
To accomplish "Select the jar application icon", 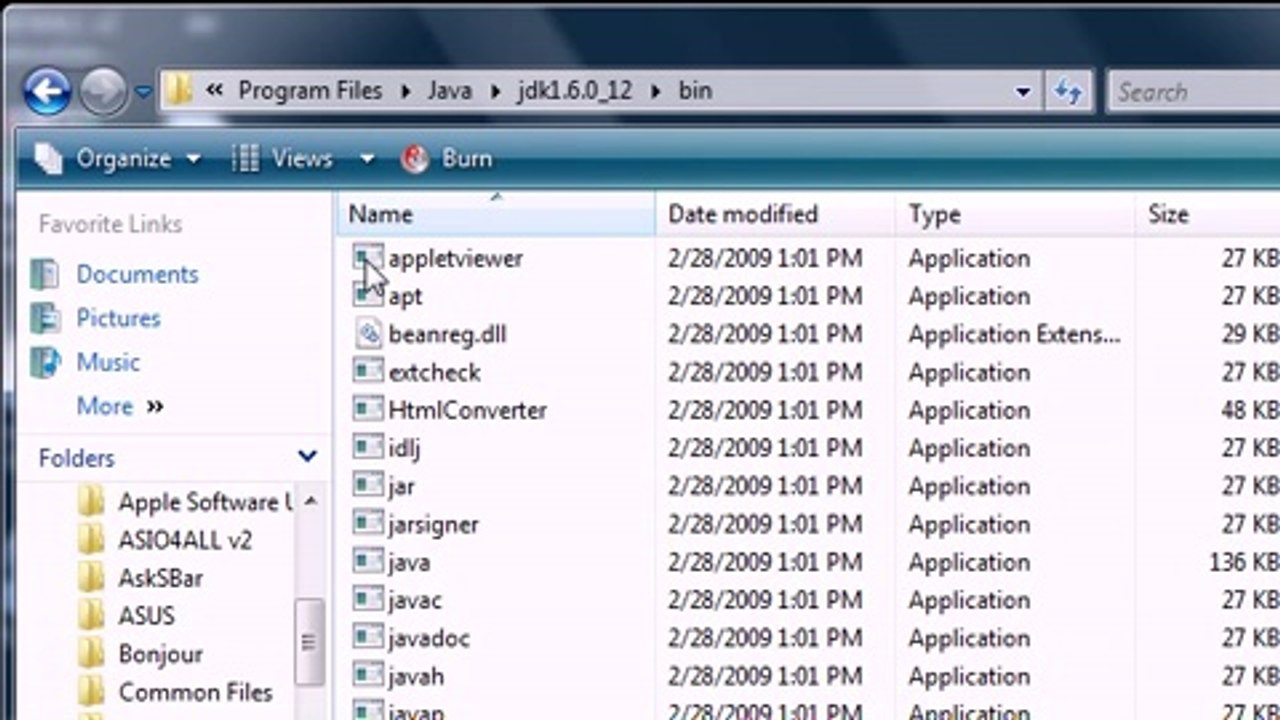I will (x=368, y=485).
